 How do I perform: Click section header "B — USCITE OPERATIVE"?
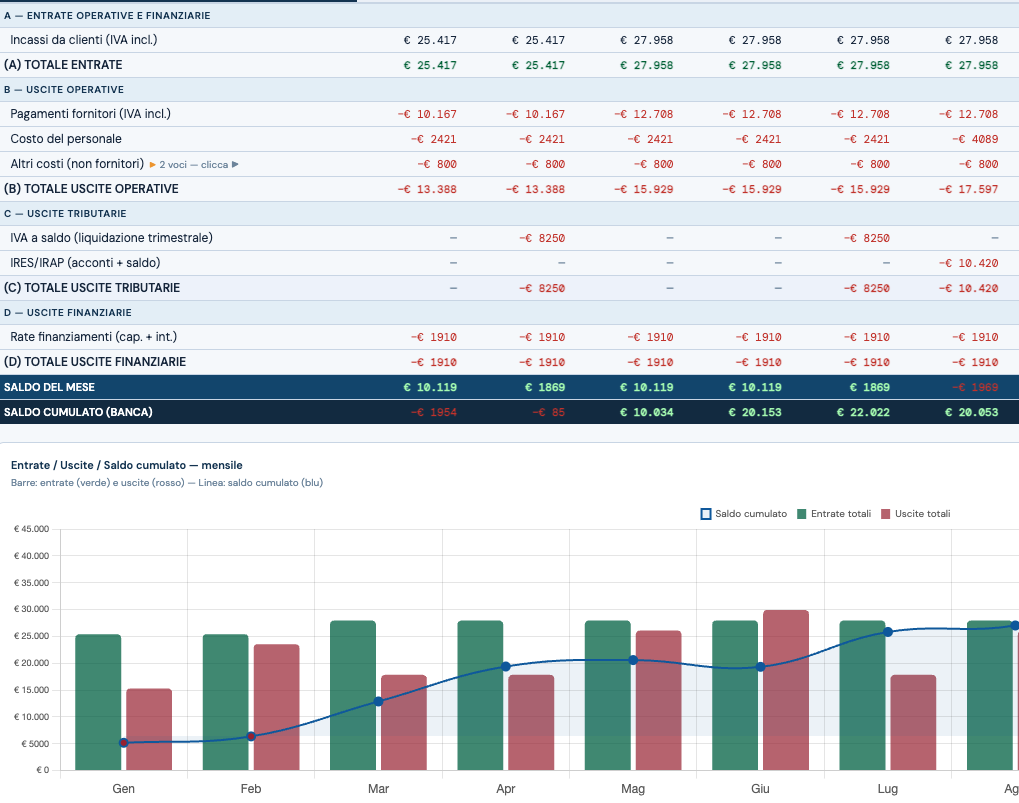click(x=64, y=90)
